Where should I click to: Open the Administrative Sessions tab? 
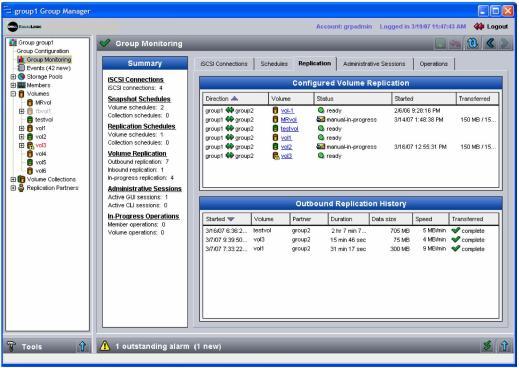click(x=374, y=64)
